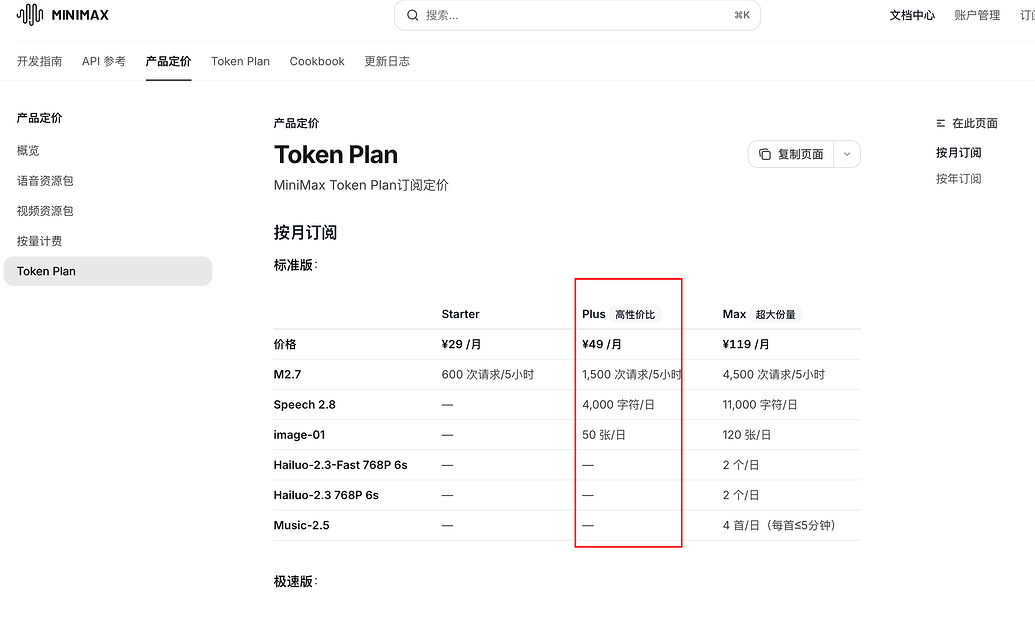Click the copy page icon
The height and width of the screenshot is (618, 1035).
coord(764,154)
